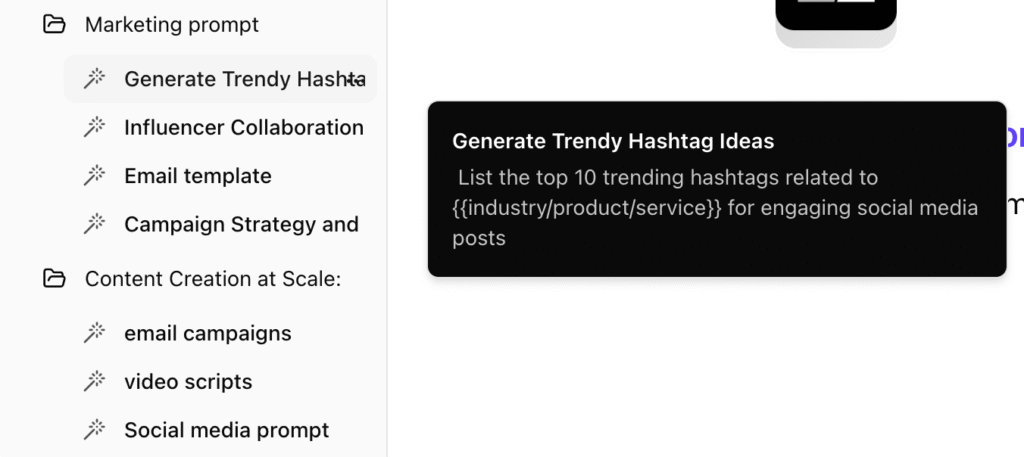This screenshot has width=1024, height=457.
Task: Collapse the Content Creation at Scale: folder label
Action: click(213, 279)
